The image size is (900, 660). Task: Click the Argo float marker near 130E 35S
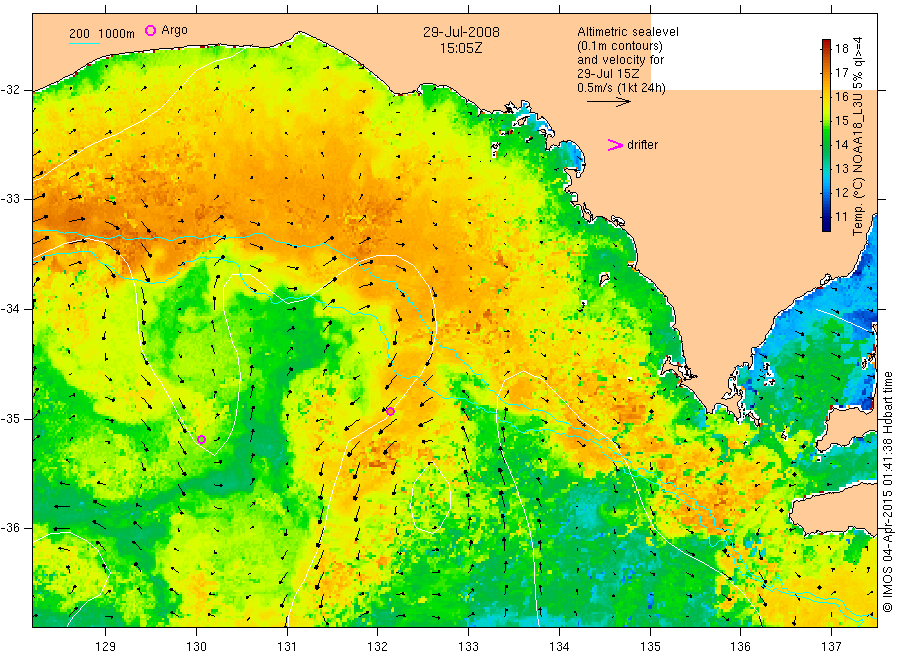pos(201,440)
